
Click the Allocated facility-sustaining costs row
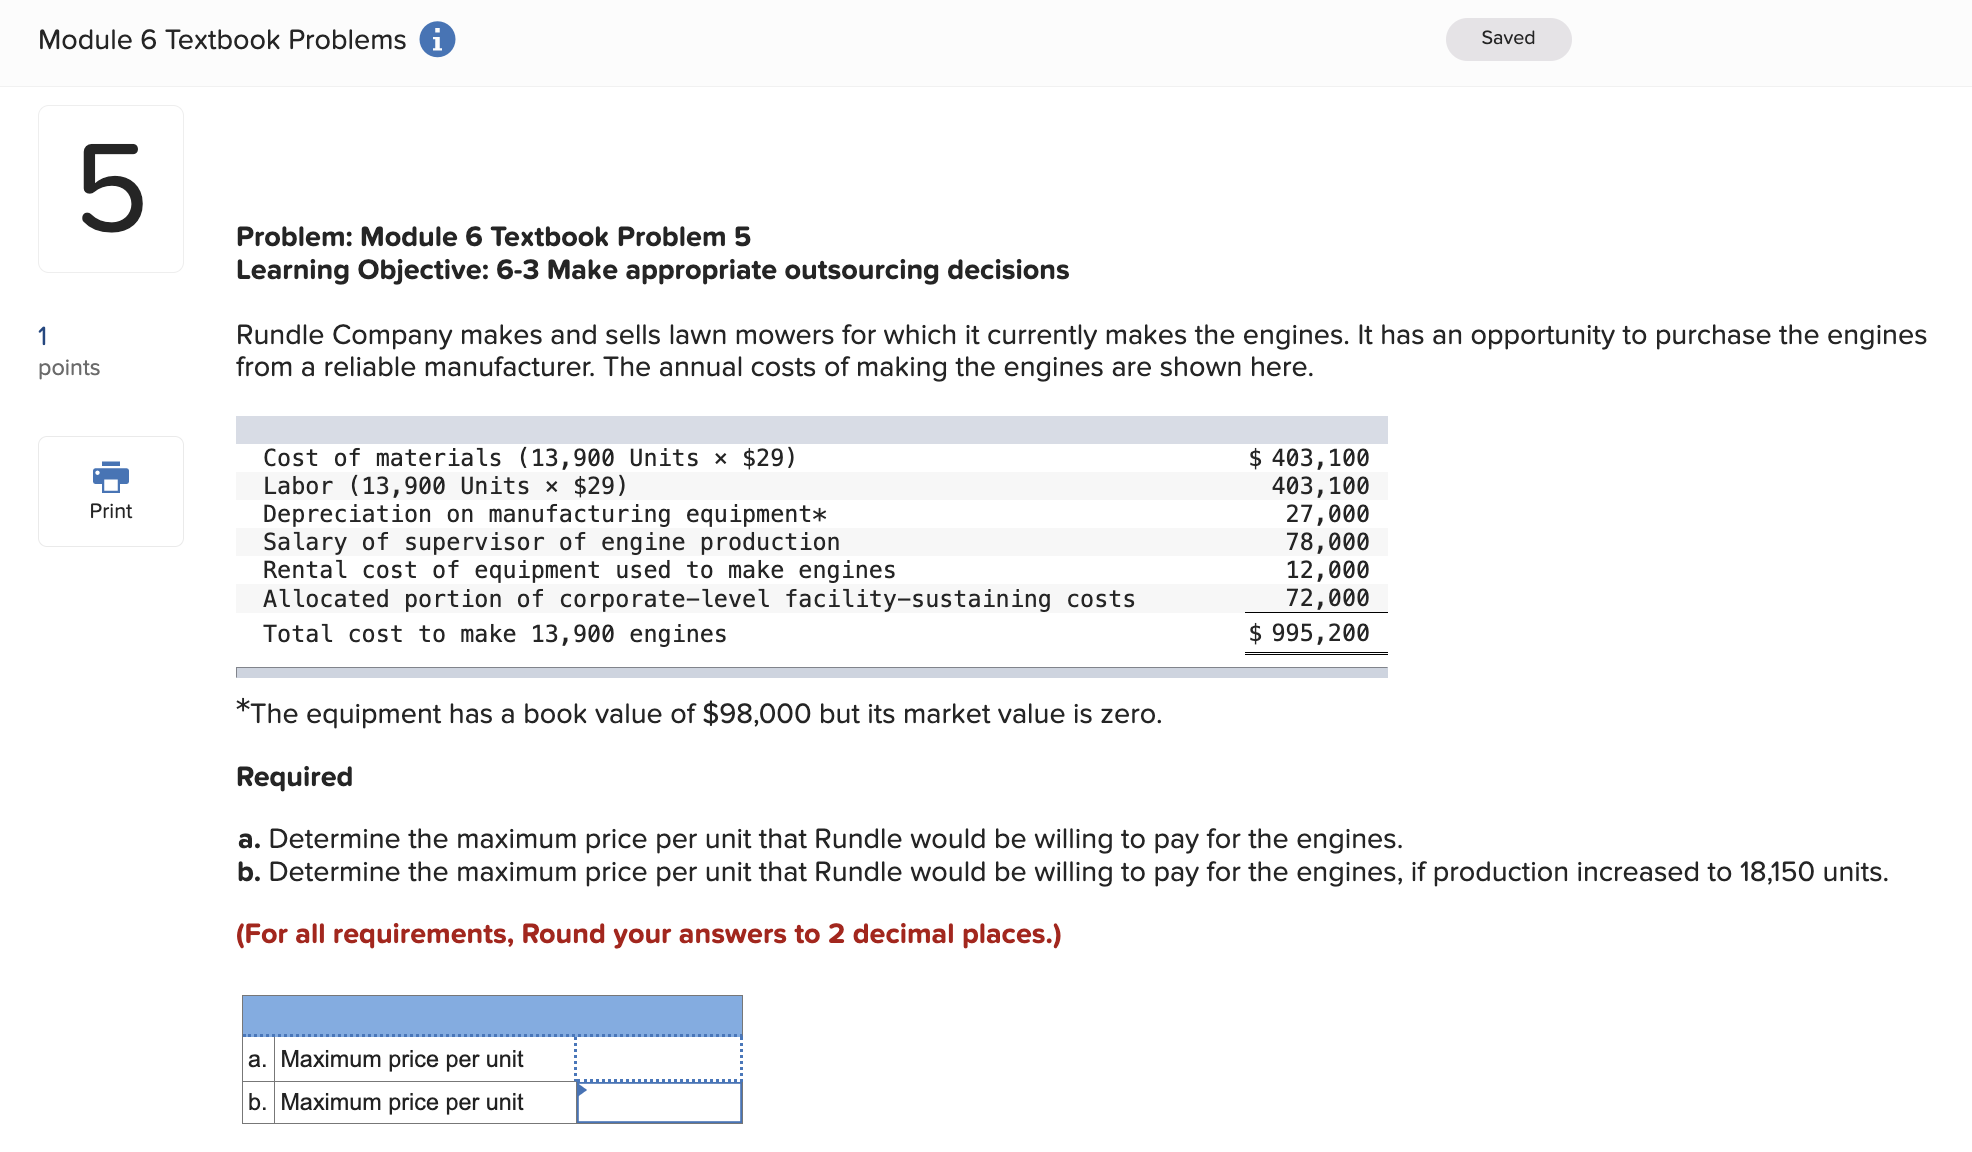699,599
